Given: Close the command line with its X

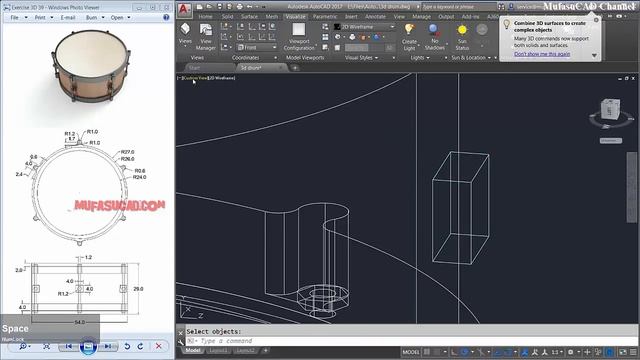Looking at the screenshot, I should pos(181,333).
